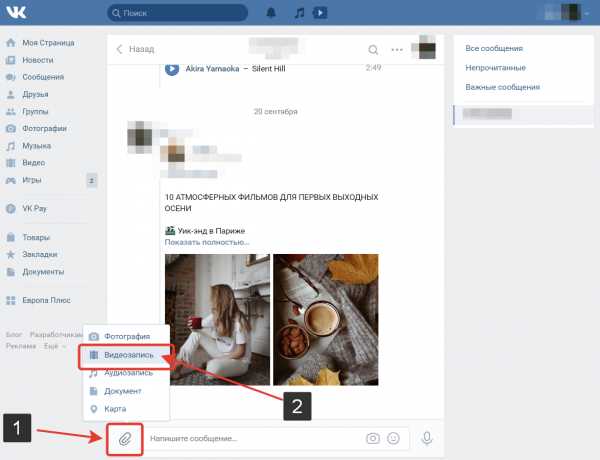Select Видеозапись in attachment menu

(127, 355)
